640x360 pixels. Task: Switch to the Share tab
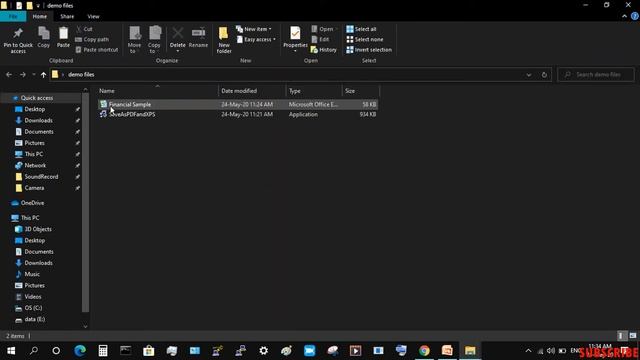[67, 16]
